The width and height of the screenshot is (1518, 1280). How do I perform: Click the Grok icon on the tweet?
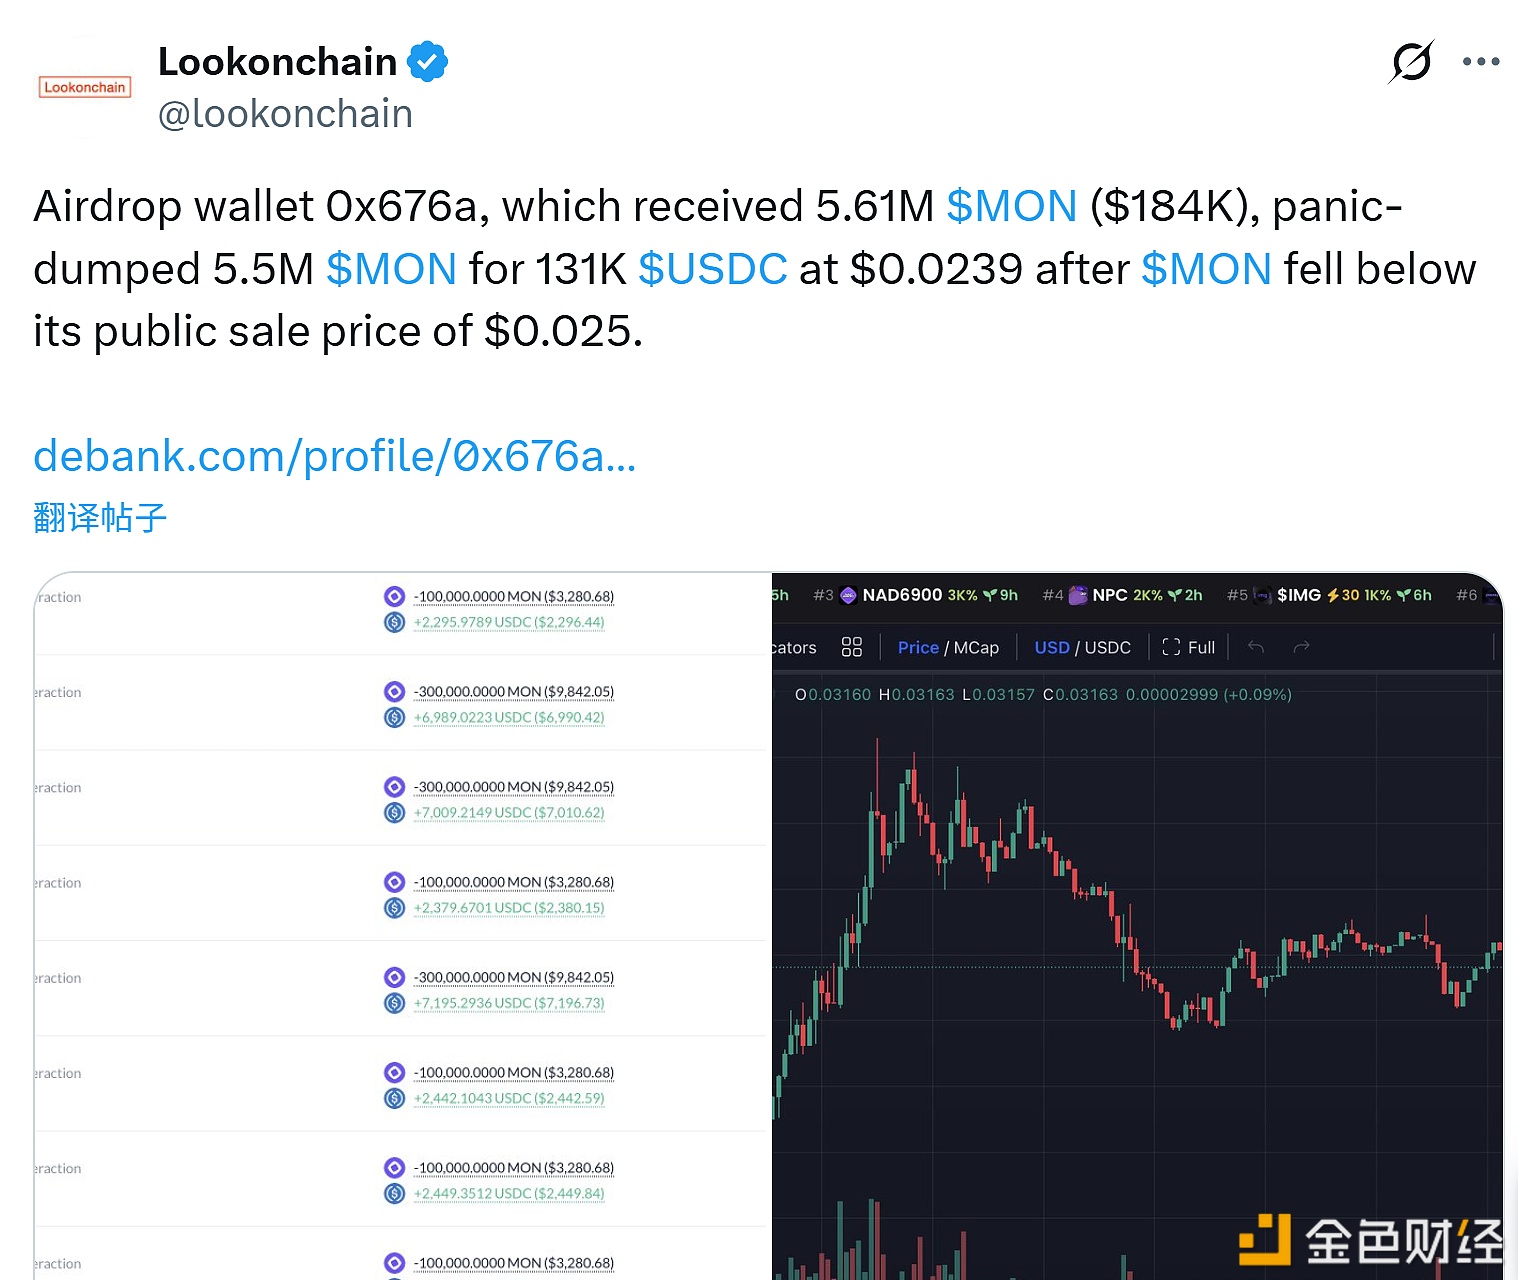click(x=1410, y=61)
